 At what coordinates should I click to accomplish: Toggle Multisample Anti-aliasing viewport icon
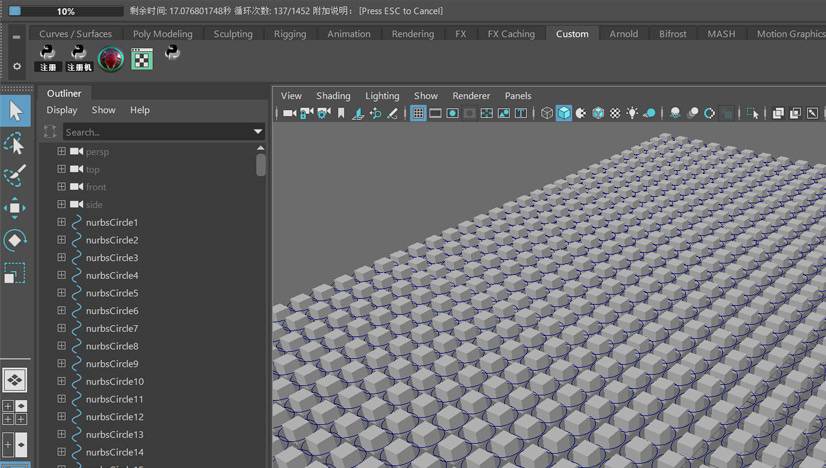click(x=710, y=113)
